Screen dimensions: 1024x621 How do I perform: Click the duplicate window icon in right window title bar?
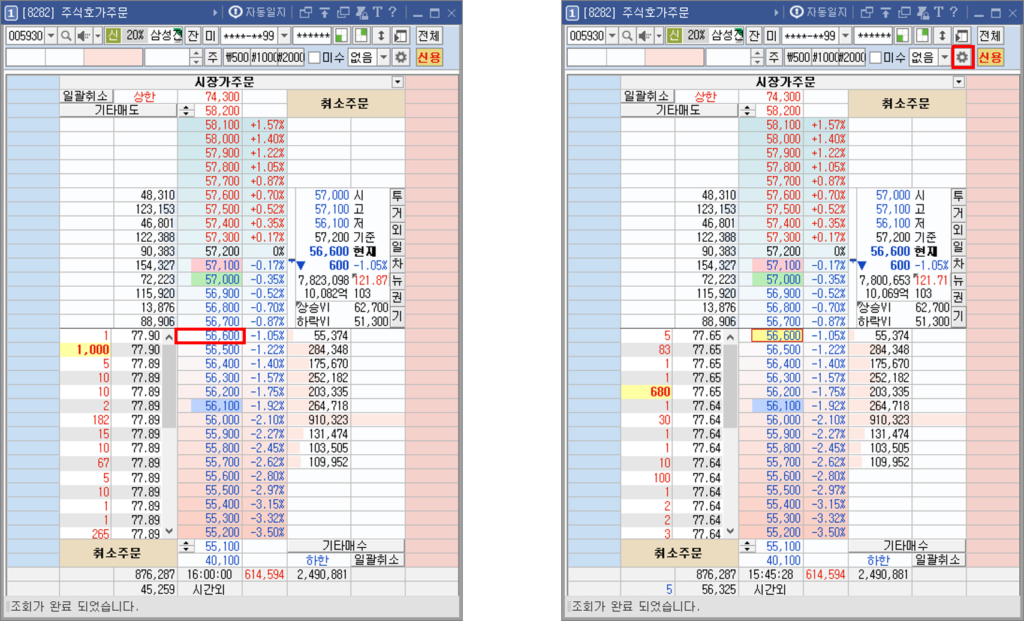click(904, 12)
